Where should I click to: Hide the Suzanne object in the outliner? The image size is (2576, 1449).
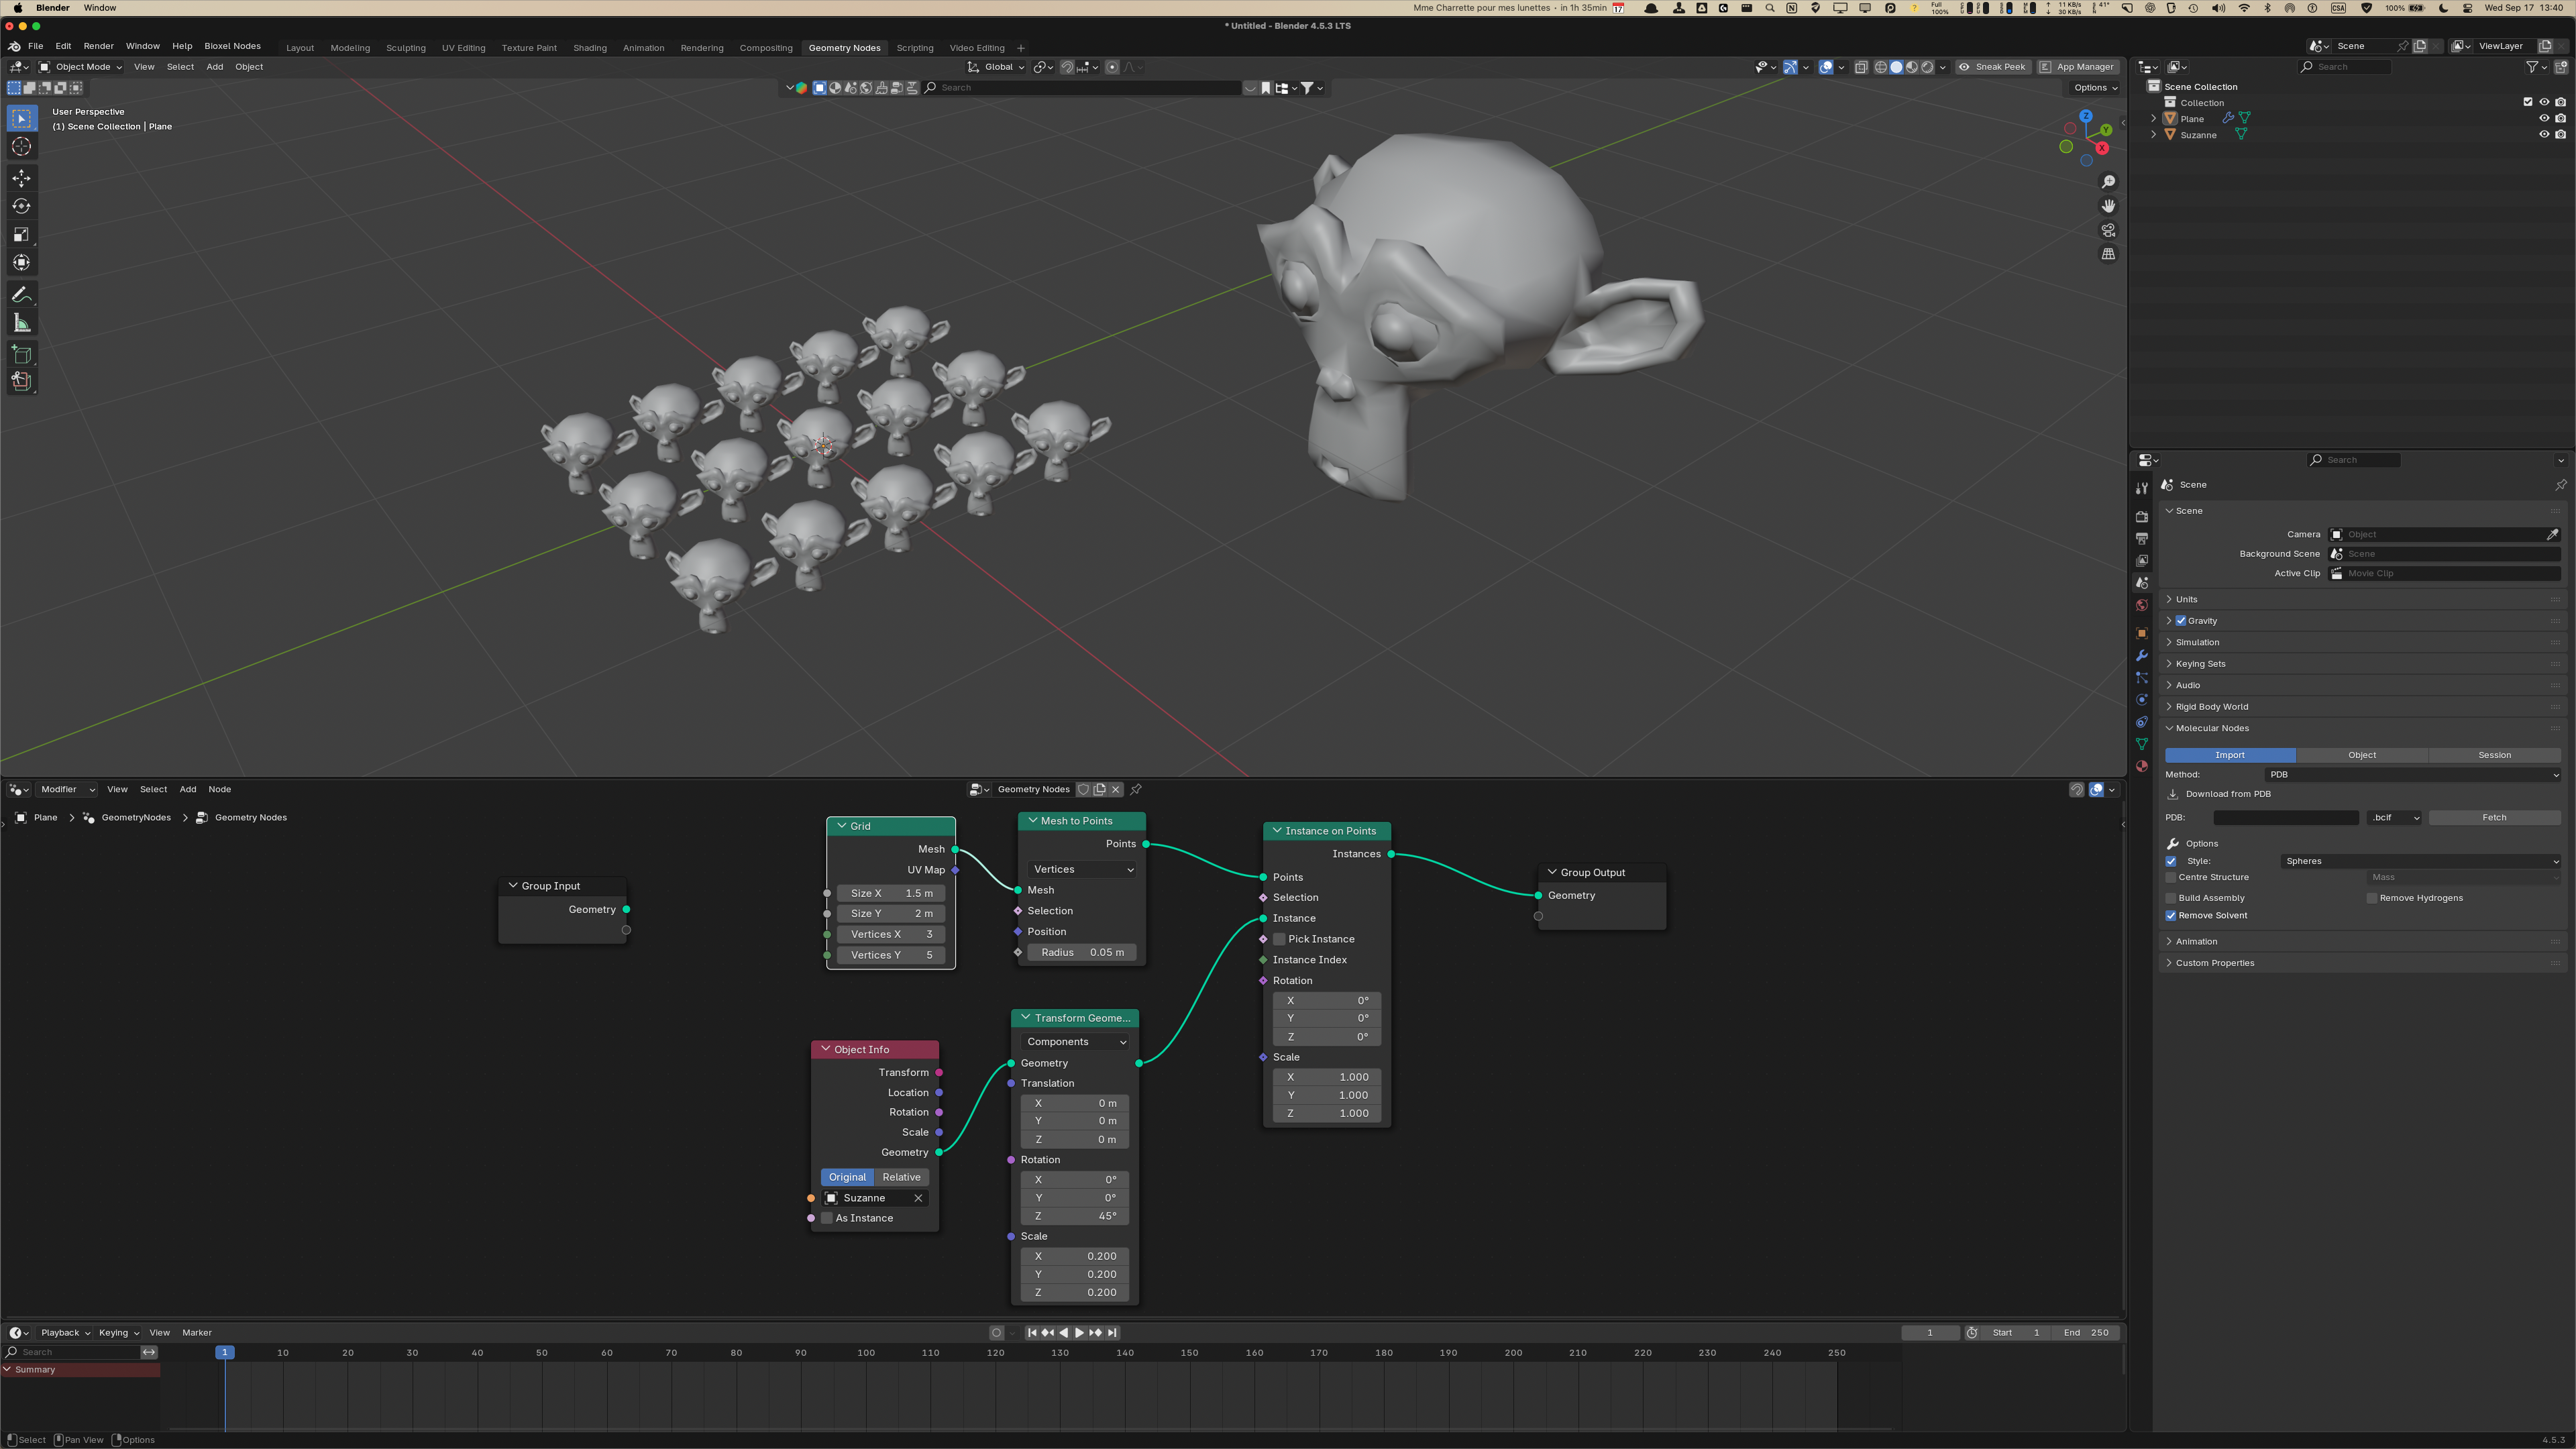pyautogui.click(x=2544, y=135)
